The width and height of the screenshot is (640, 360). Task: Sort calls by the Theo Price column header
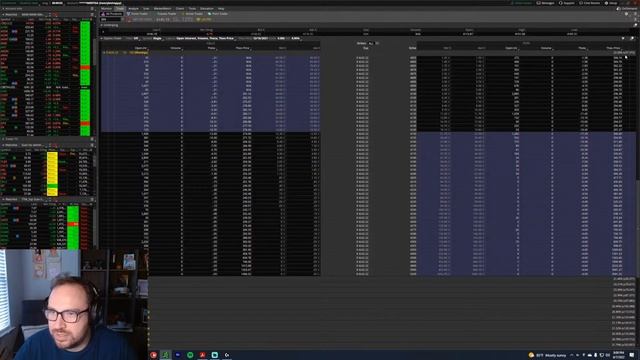click(x=243, y=48)
